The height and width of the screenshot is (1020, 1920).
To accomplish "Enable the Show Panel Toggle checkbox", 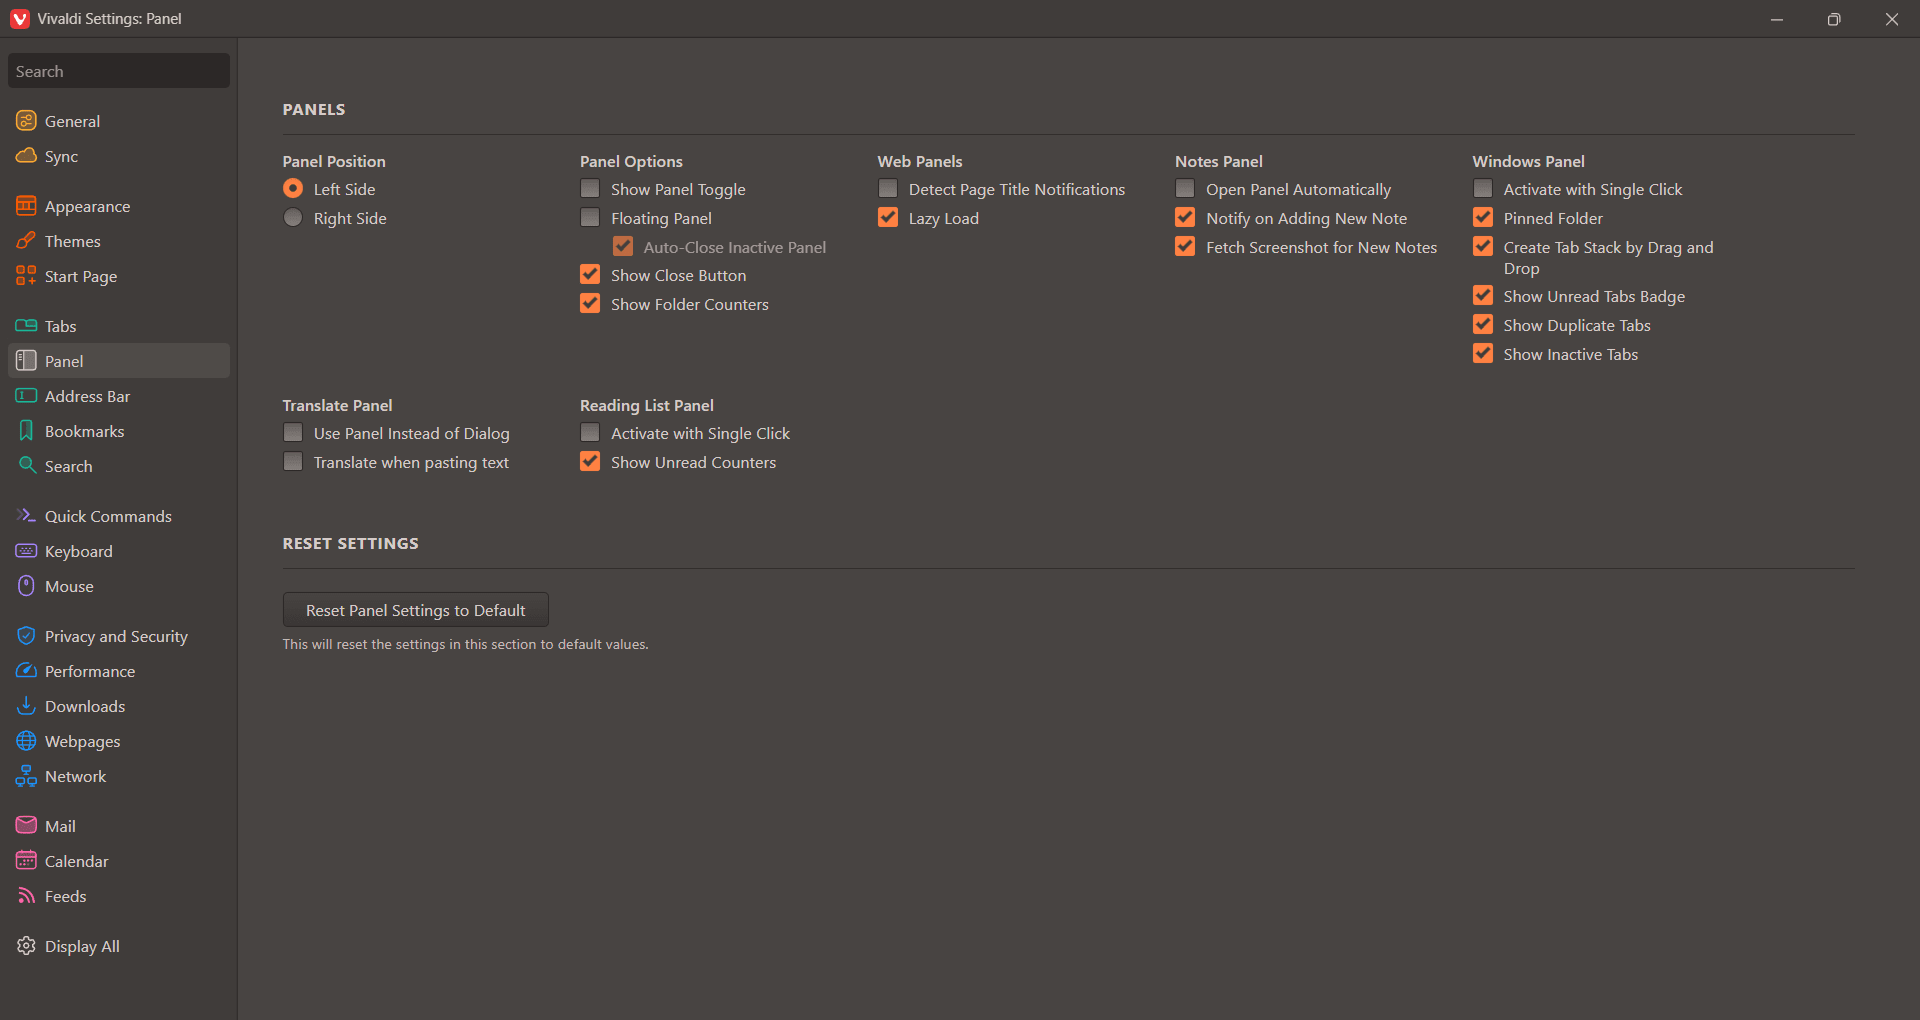I will (590, 189).
